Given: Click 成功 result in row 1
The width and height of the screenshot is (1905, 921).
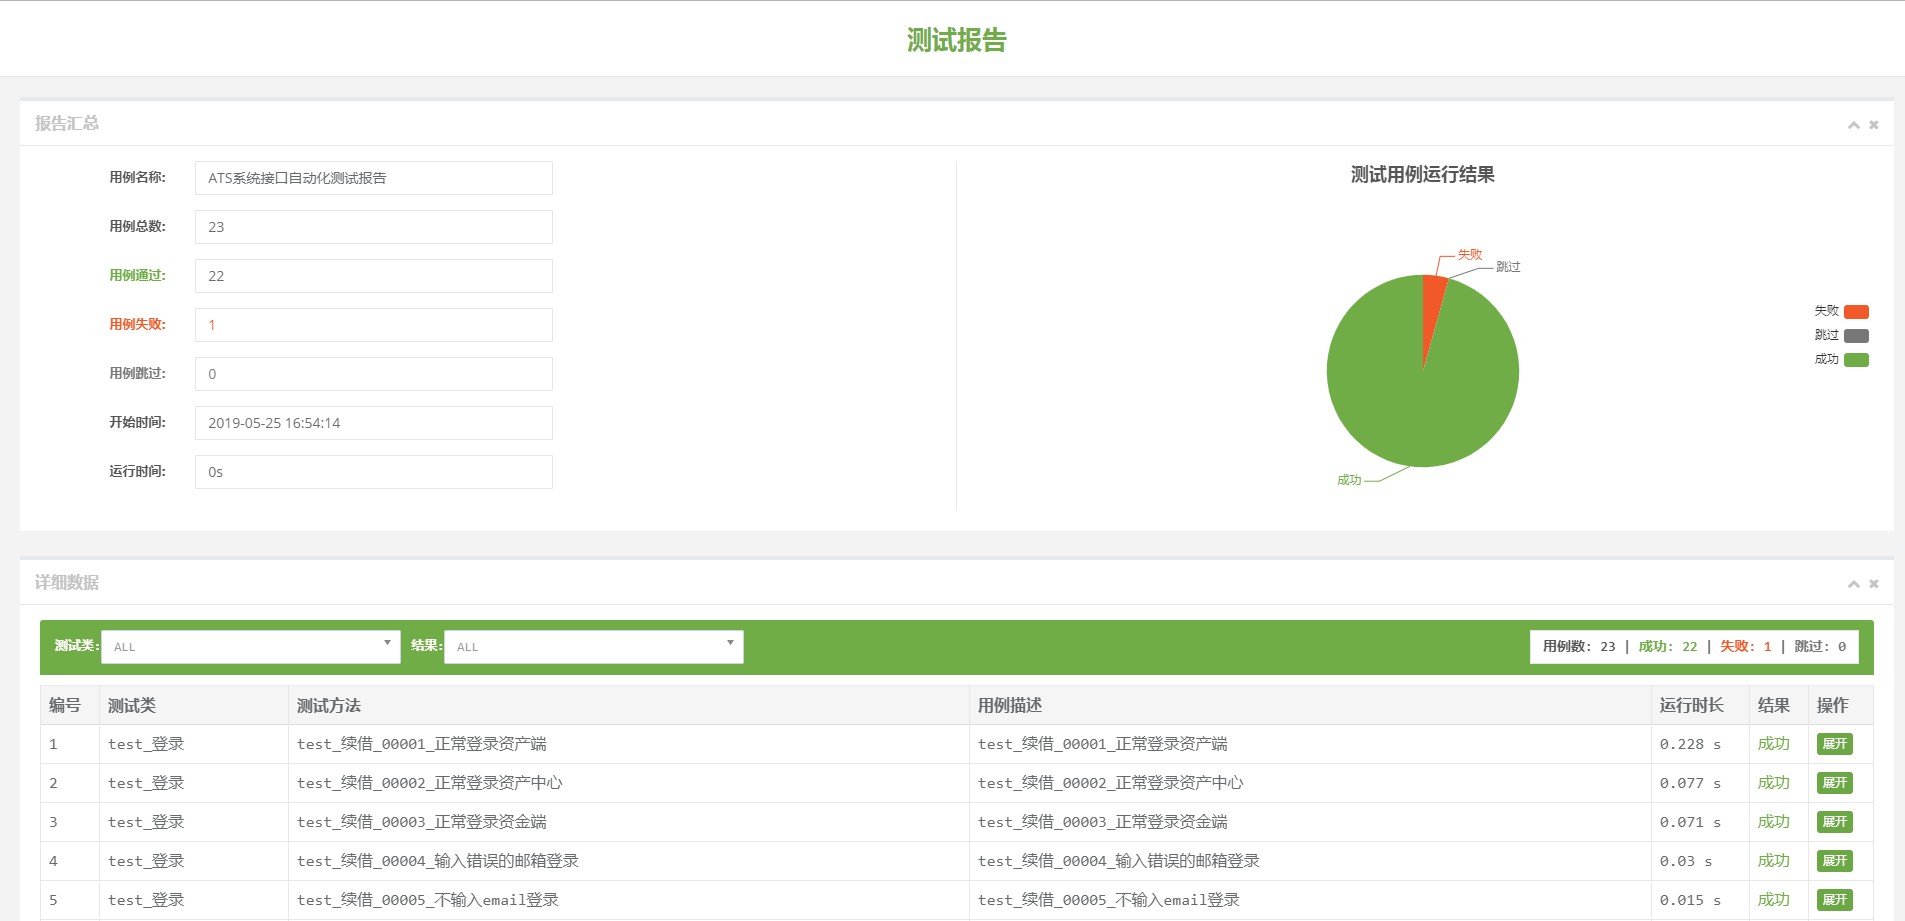Looking at the screenshot, I should [1774, 744].
